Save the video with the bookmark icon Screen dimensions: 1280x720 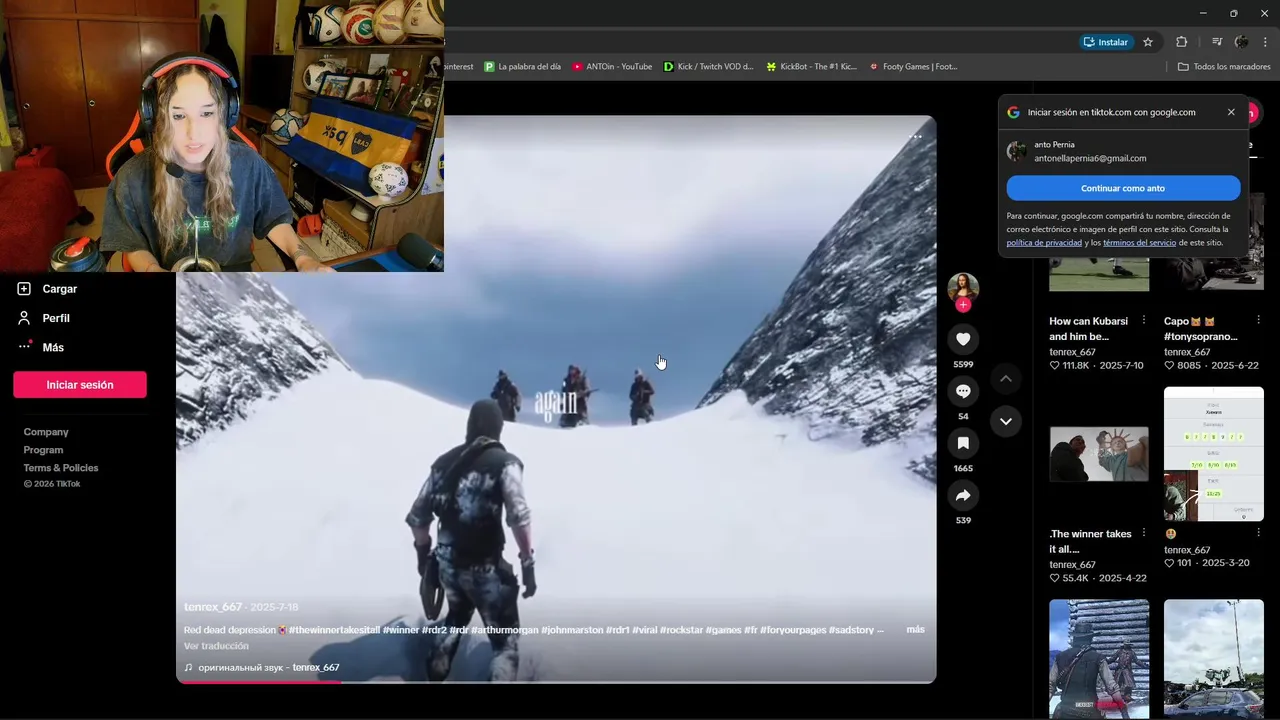(963, 443)
